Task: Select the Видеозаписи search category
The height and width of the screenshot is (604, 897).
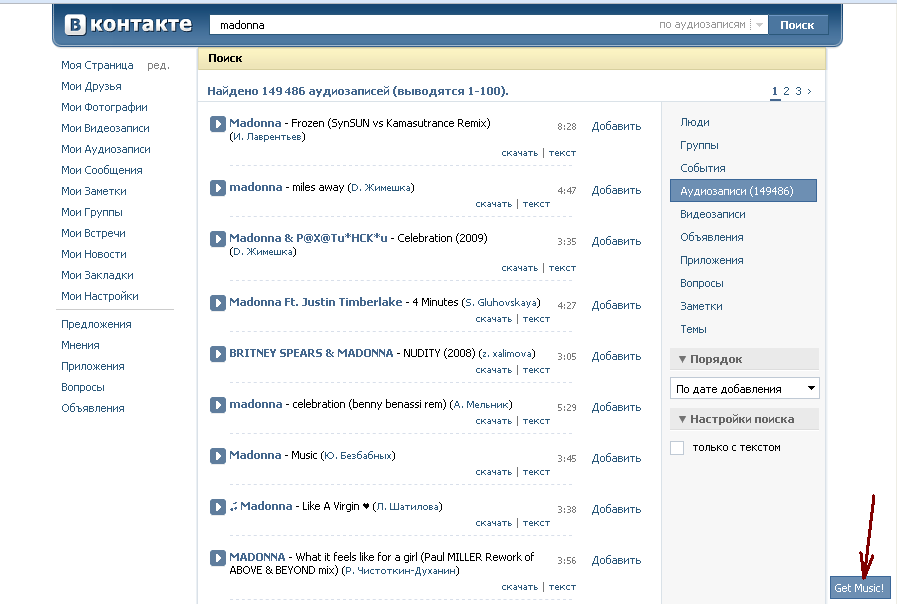Action: pos(713,214)
